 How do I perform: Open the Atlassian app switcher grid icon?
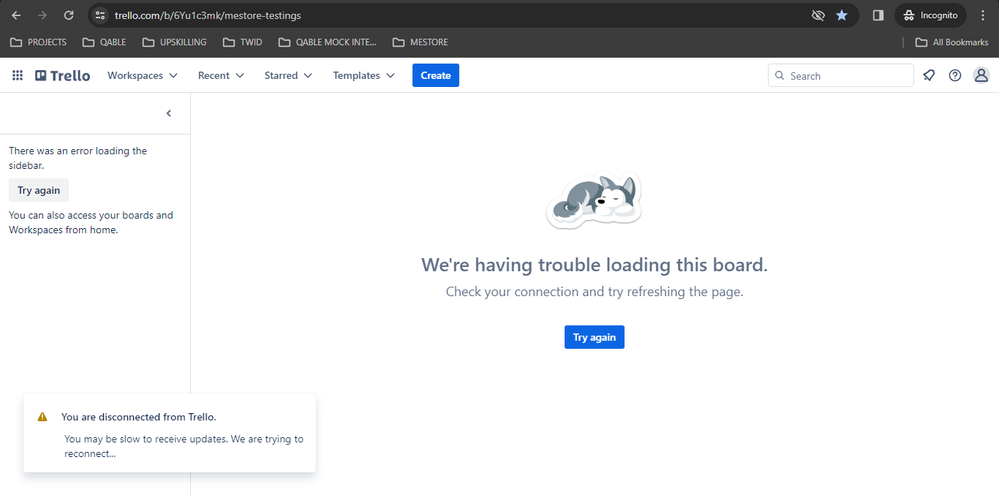18,75
